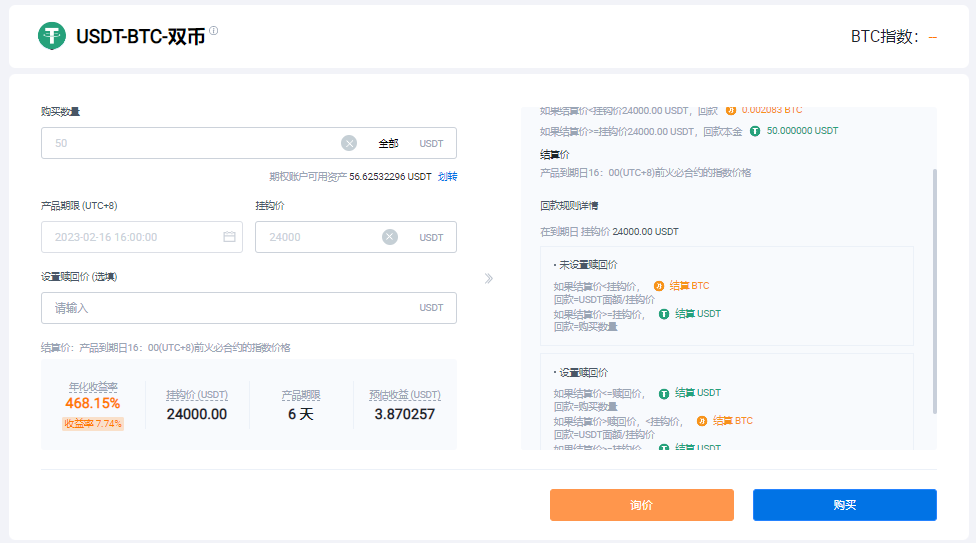The width and height of the screenshot is (976, 543).
Task: Click the 结算价 heading in the right panel
Action: point(555,154)
